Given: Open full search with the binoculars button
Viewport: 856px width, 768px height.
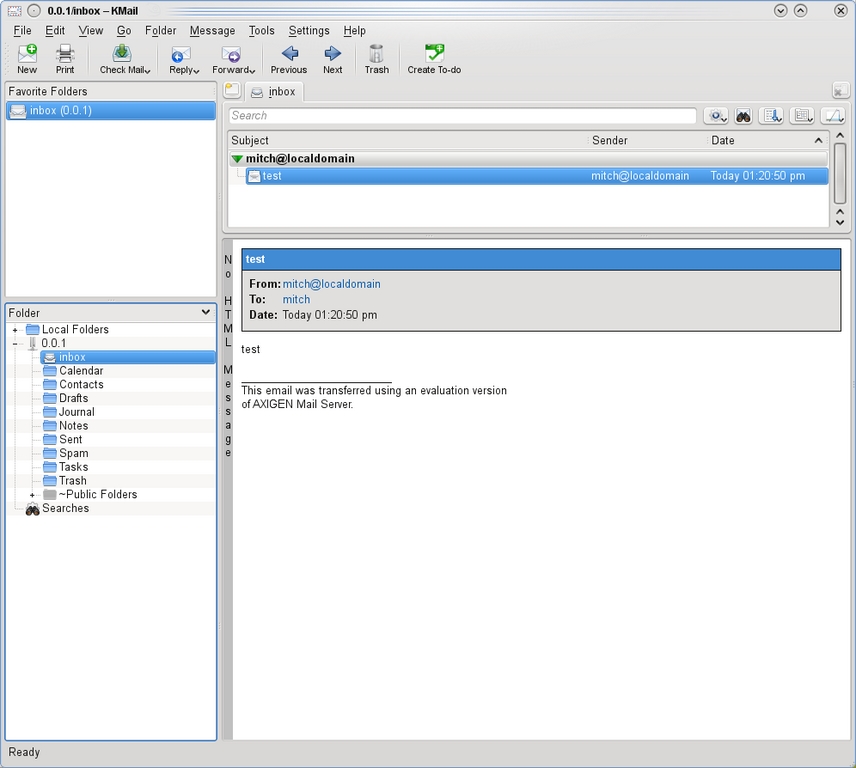Looking at the screenshot, I should 743,116.
